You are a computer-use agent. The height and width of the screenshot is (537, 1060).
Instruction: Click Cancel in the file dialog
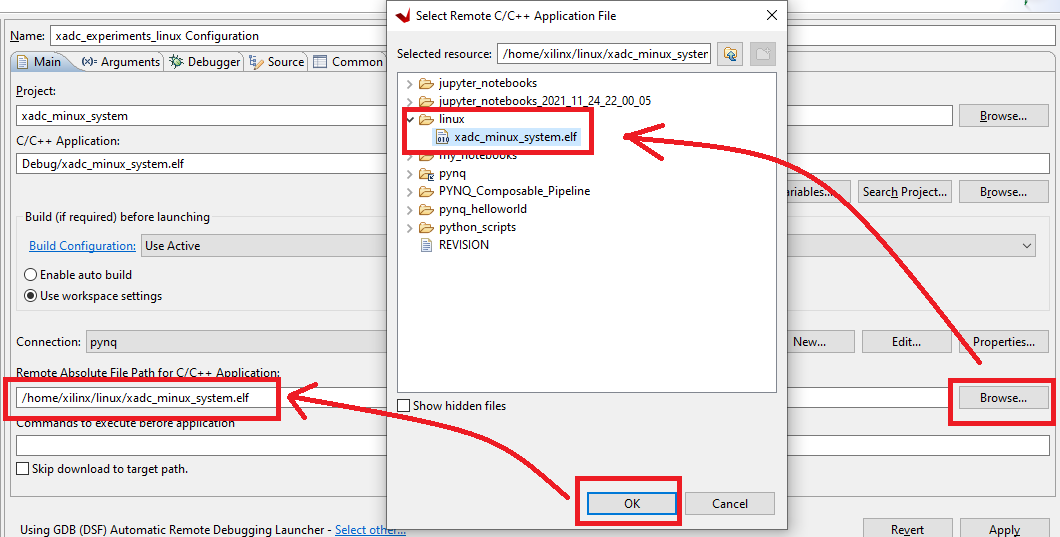[x=730, y=504]
